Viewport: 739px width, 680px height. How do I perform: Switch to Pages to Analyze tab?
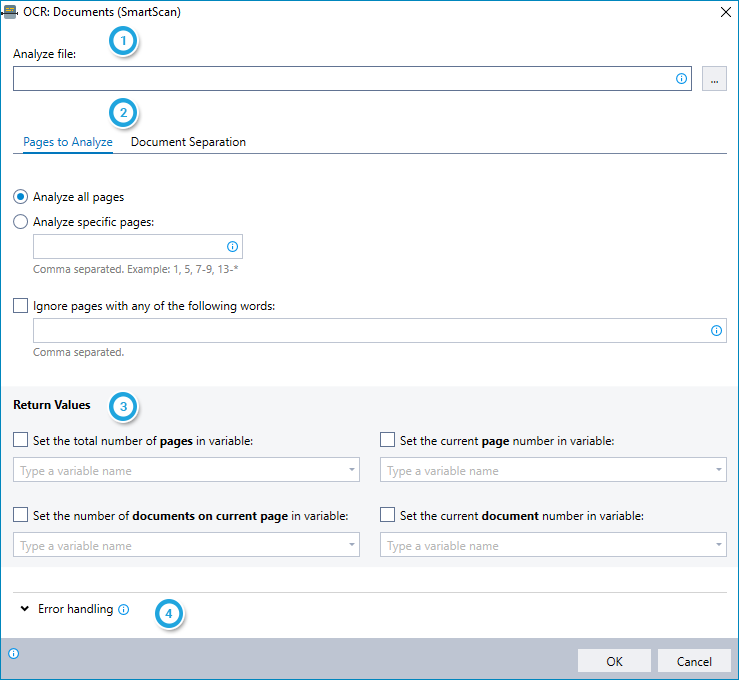point(68,142)
